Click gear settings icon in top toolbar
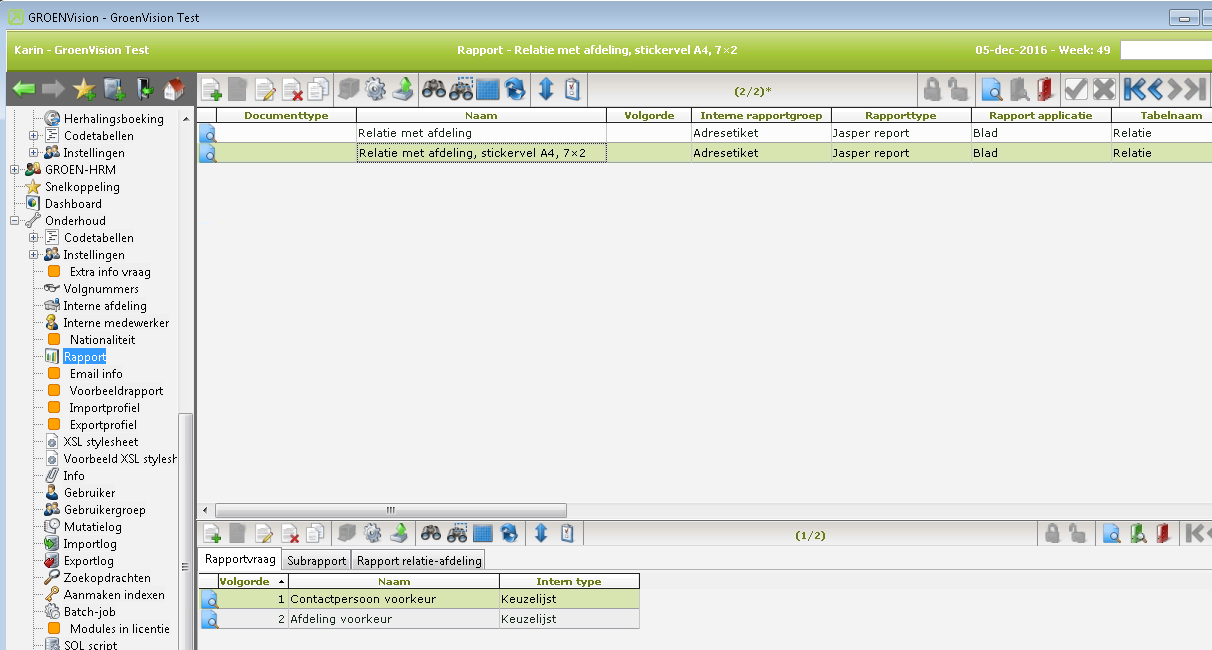Viewport: 1212px width, 650px height. pyautogui.click(x=375, y=90)
